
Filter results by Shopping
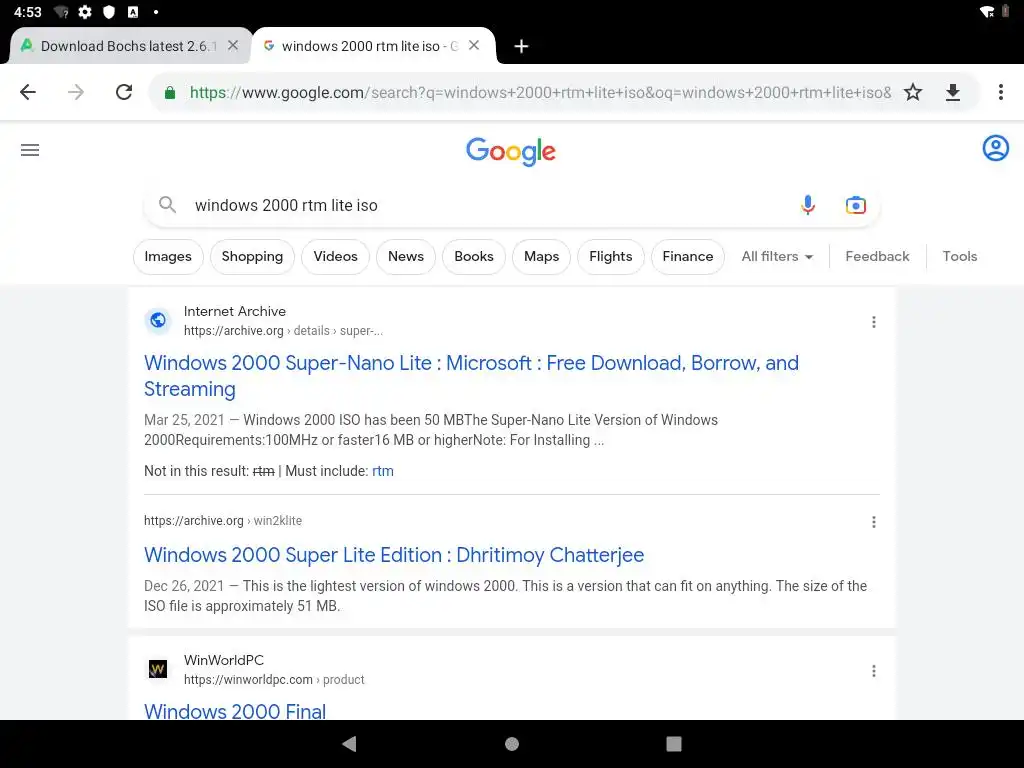[252, 257]
